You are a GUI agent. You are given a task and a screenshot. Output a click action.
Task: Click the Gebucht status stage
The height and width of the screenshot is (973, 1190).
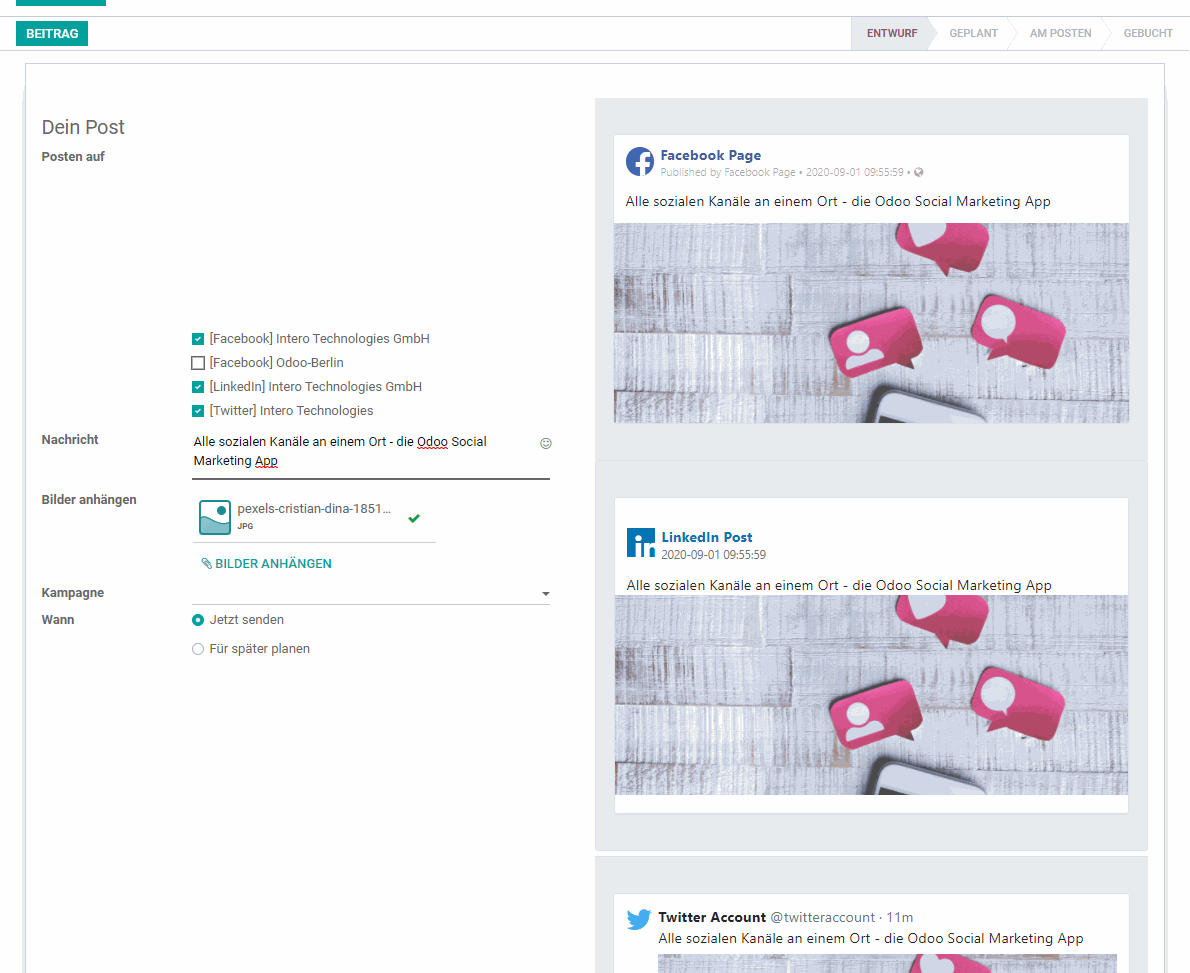pyautogui.click(x=1148, y=33)
